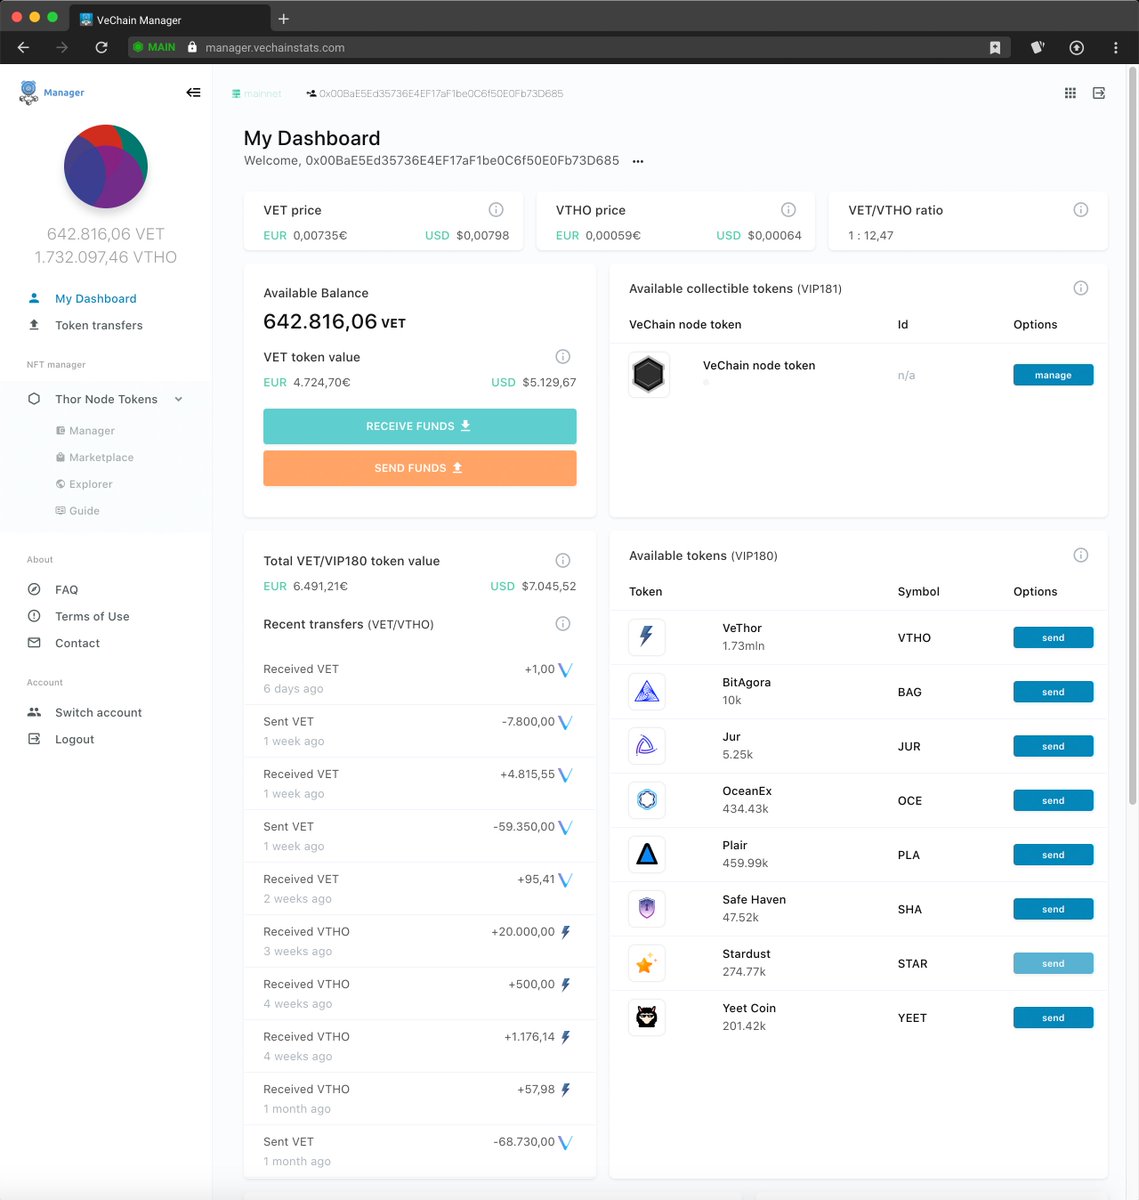The width and height of the screenshot is (1139, 1200).
Task: Click the browser address bar URL
Action: pos(275,47)
